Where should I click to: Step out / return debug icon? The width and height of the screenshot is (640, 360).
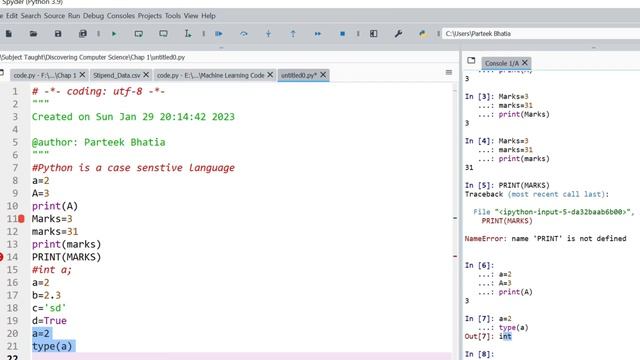(293, 34)
